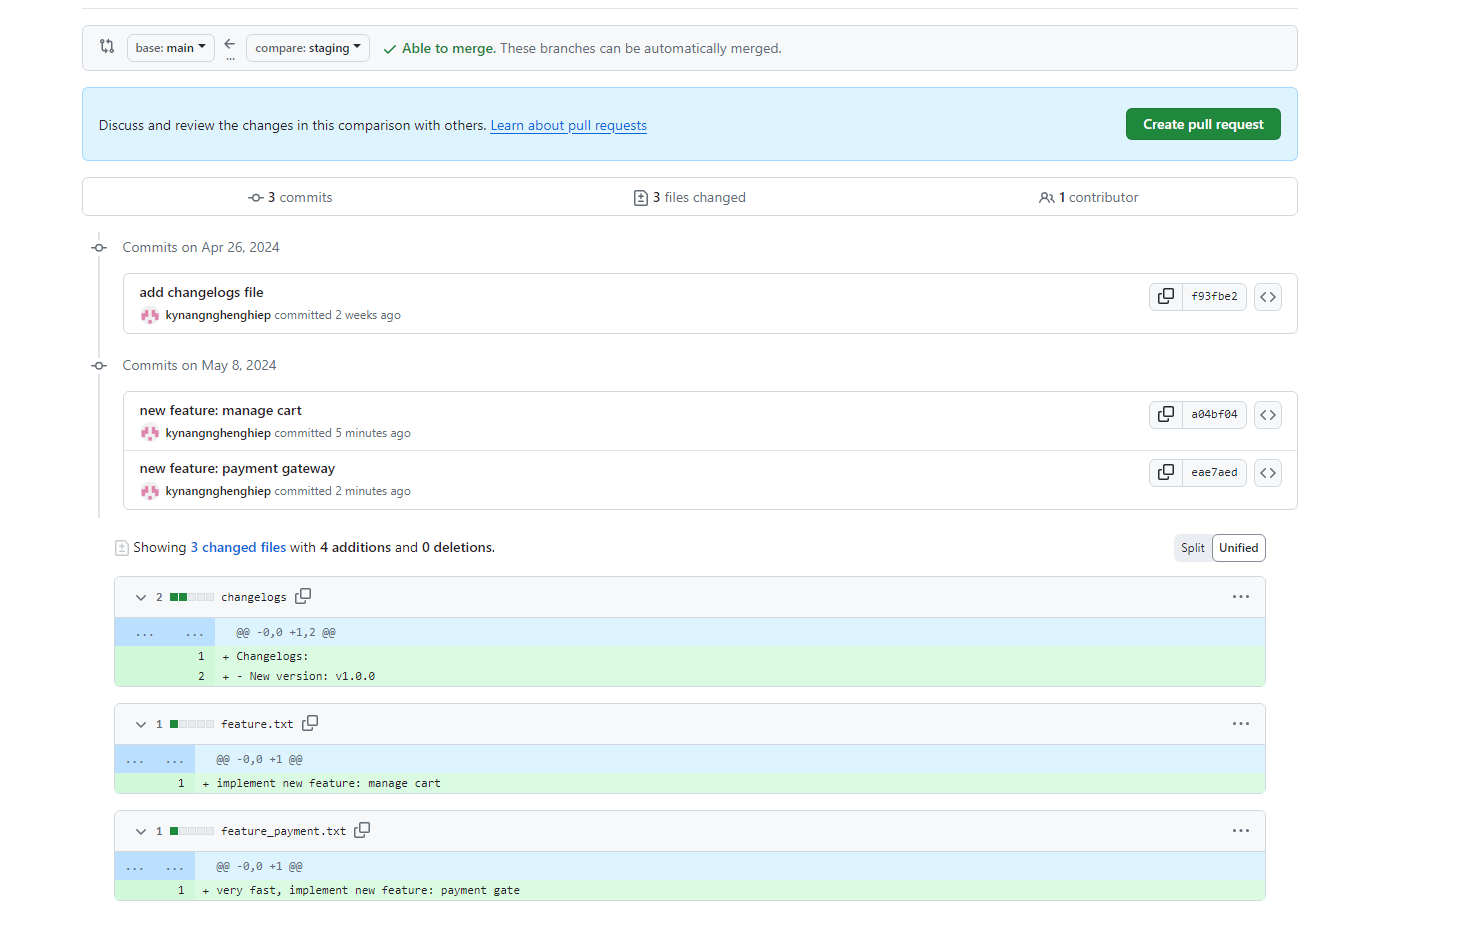Browse repository at commit a04bf04
The height and width of the screenshot is (935, 1471).
pyautogui.click(x=1267, y=415)
